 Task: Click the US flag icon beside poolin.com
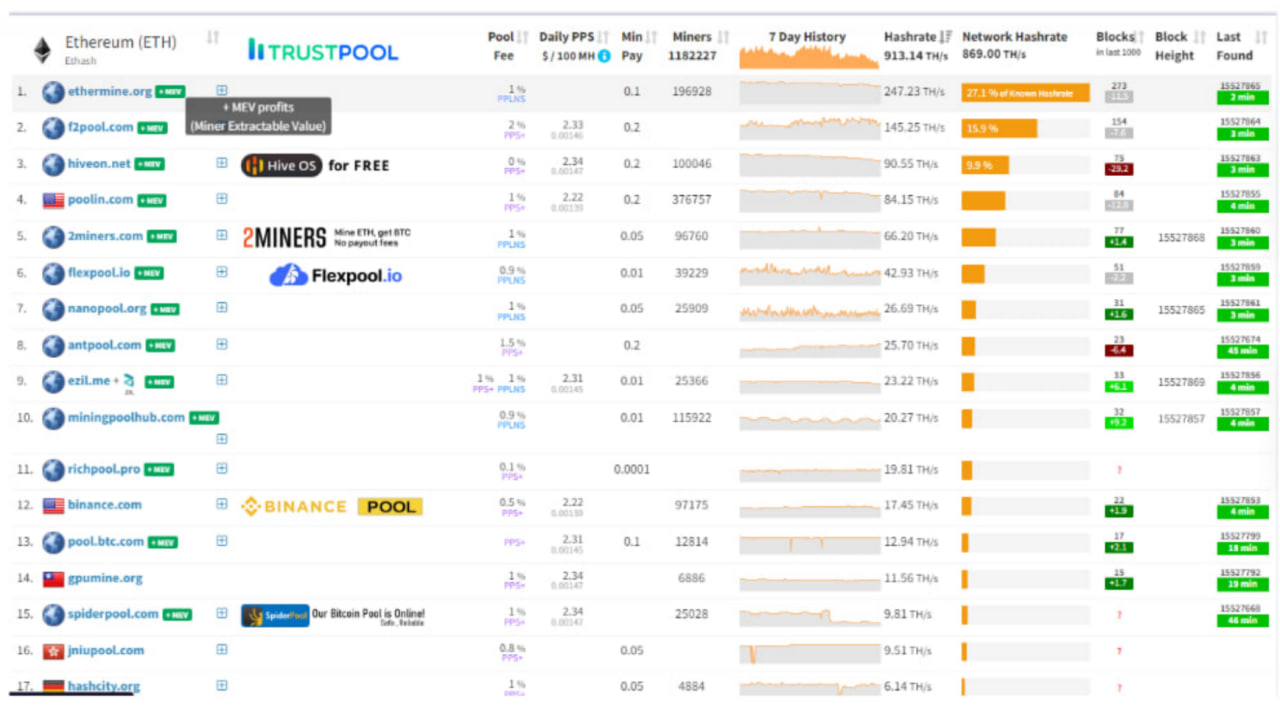tap(53, 200)
